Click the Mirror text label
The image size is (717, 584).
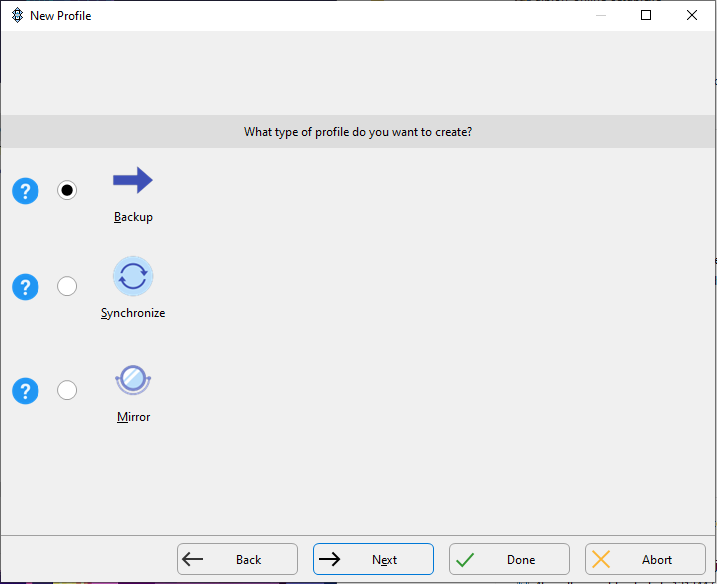coord(134,417)
